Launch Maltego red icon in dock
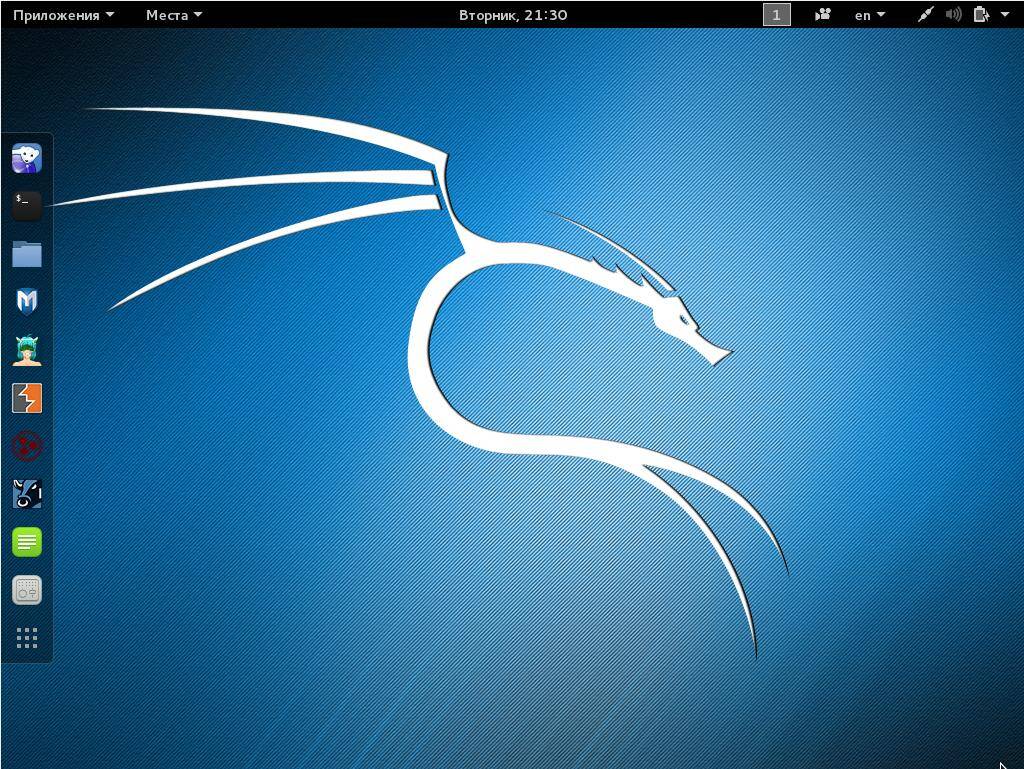1024x769 pixels. 27,446
